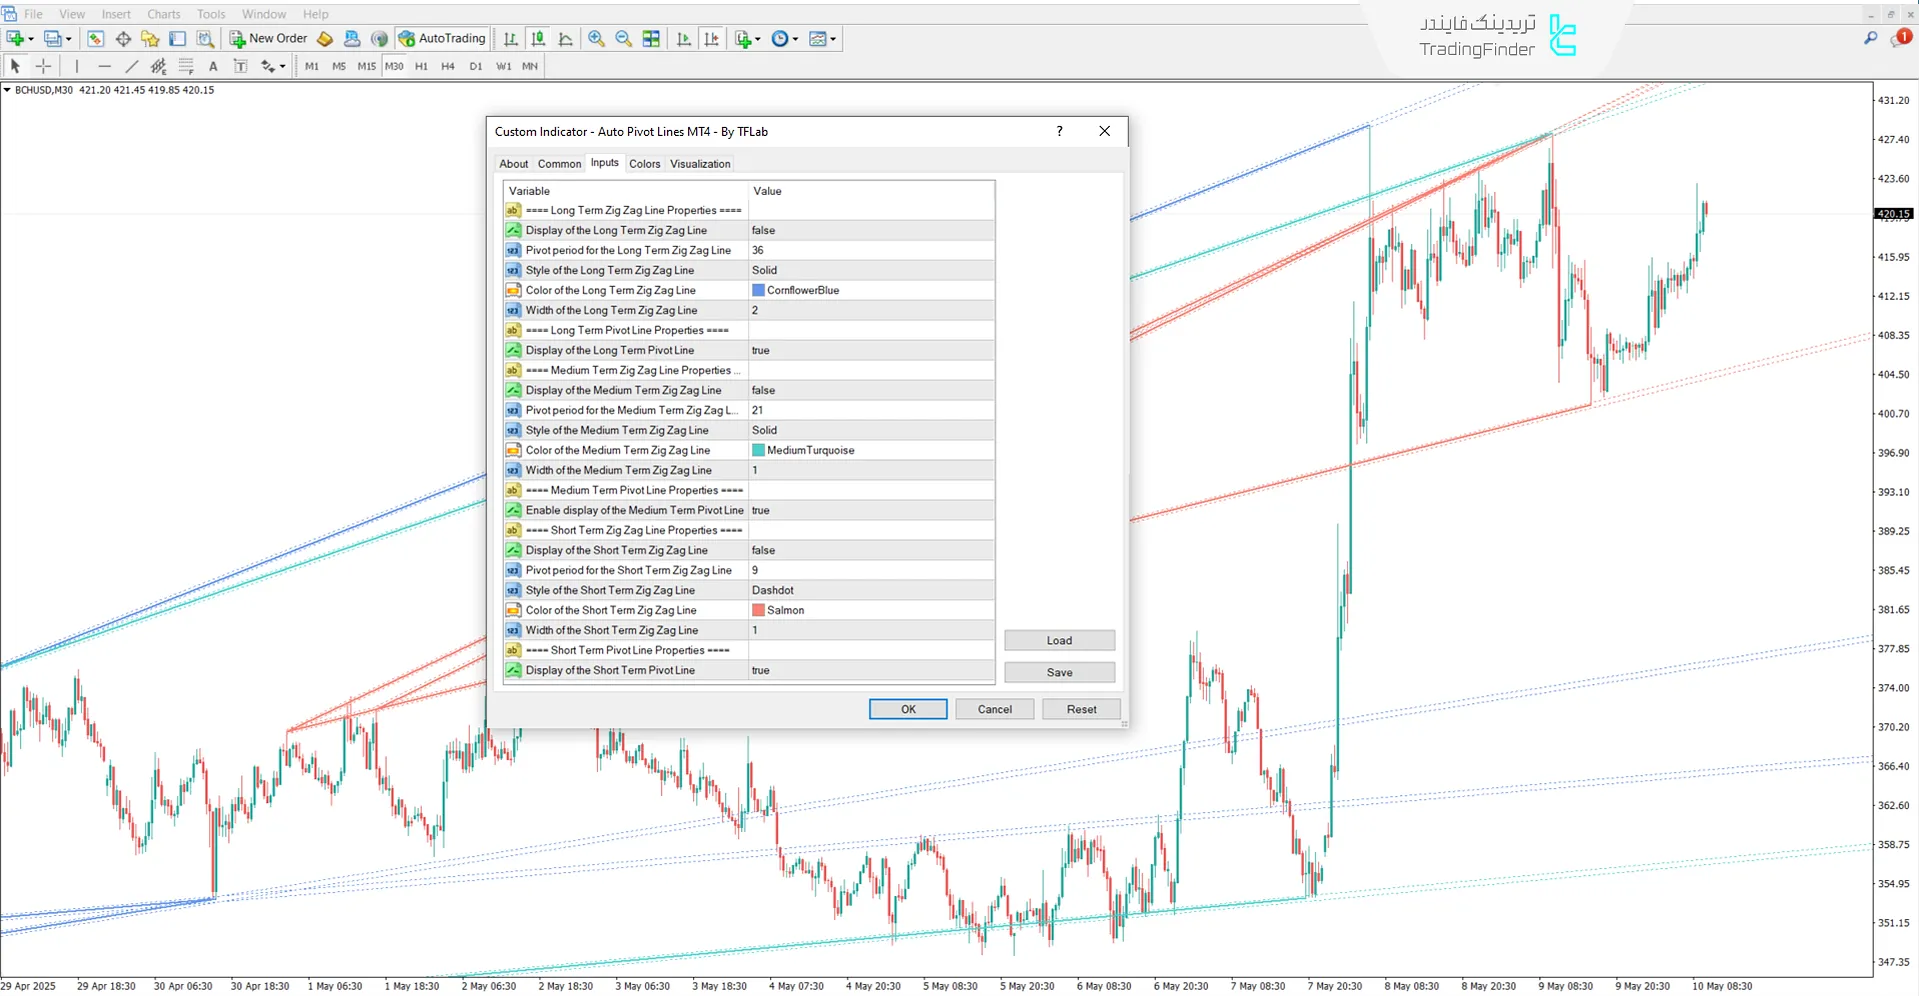The width and height of the screenshot is (1919, 996).
Task: Select the Crosshair tool
Action: pyautogui.click(x=43, y=66)
